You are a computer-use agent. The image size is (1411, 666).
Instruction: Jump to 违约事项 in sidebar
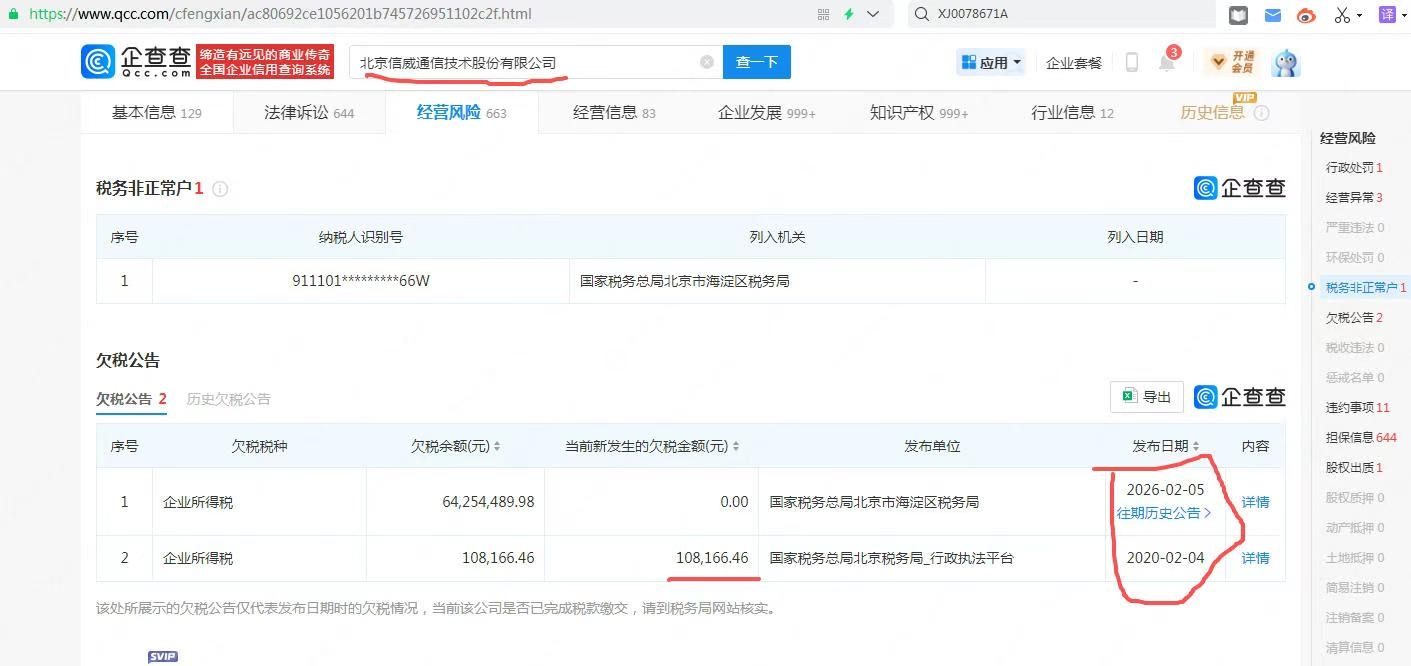click(1357, 408)
